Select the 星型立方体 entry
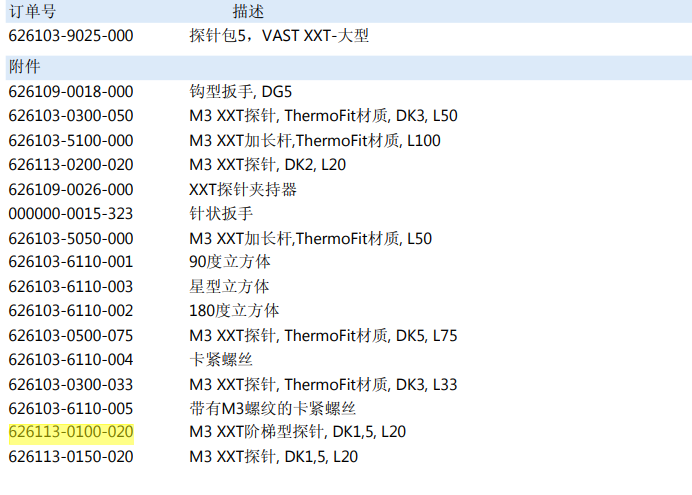The width and height of the screenshot is (692, 495). [229, 286]
